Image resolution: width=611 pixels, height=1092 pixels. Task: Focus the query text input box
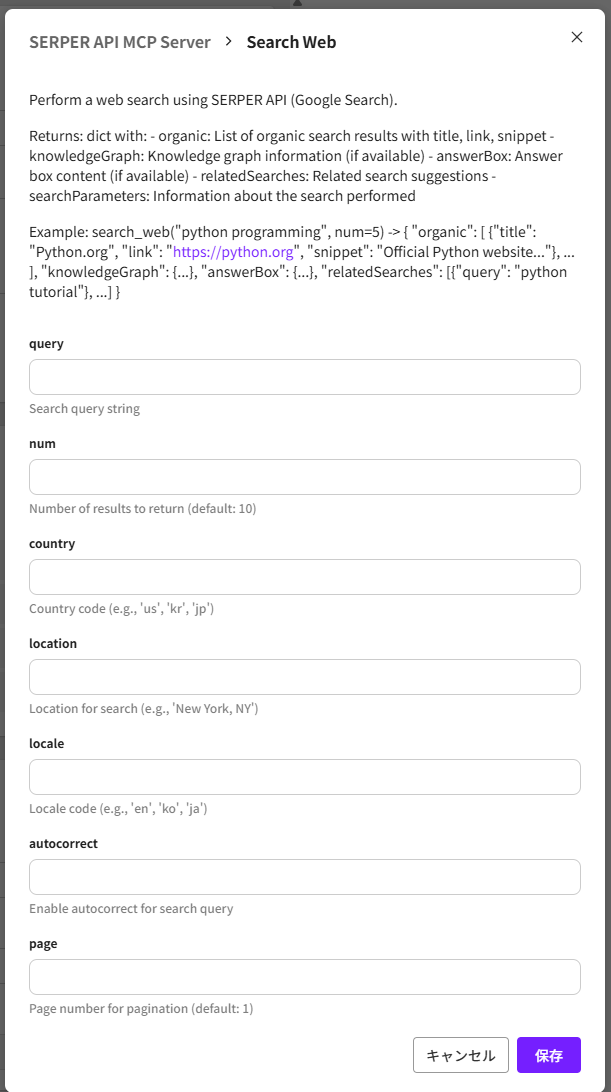pos(305,377)
